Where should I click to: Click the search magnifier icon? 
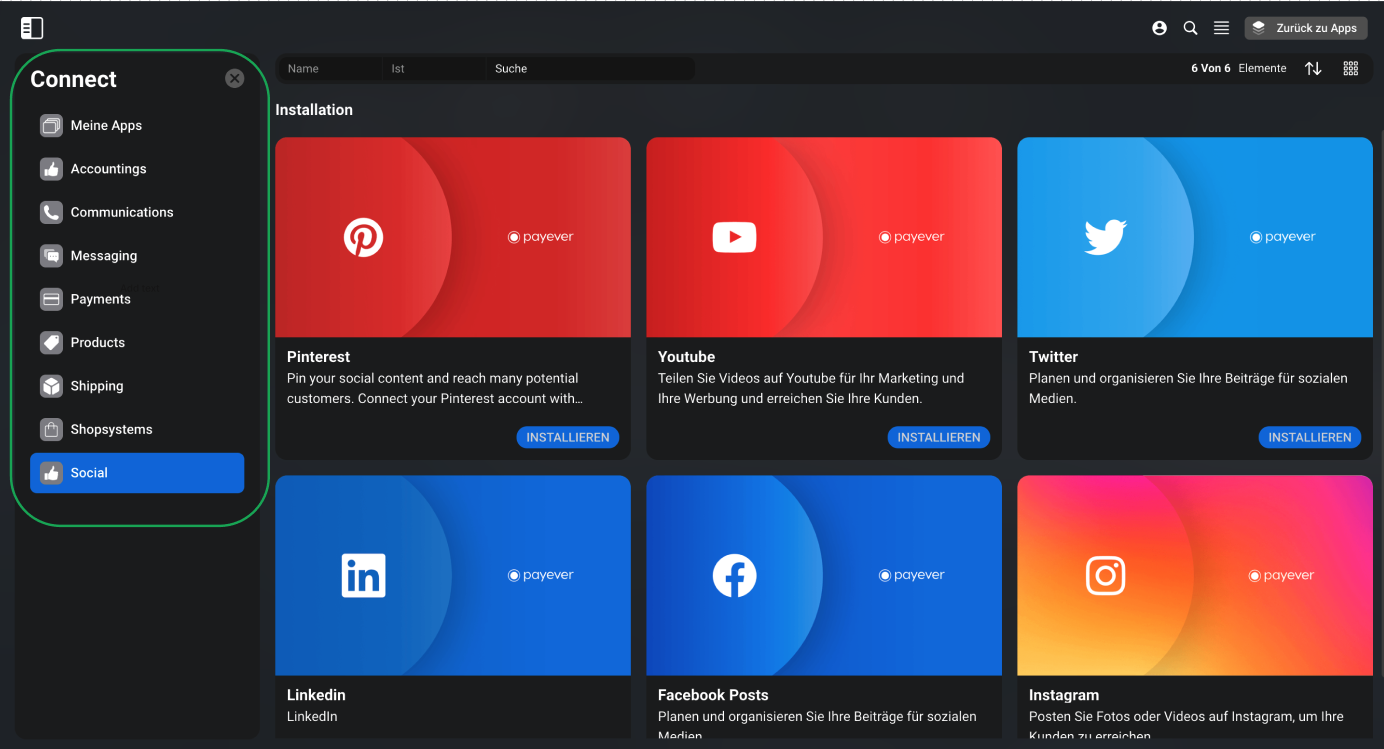(x=1191, y=28)
